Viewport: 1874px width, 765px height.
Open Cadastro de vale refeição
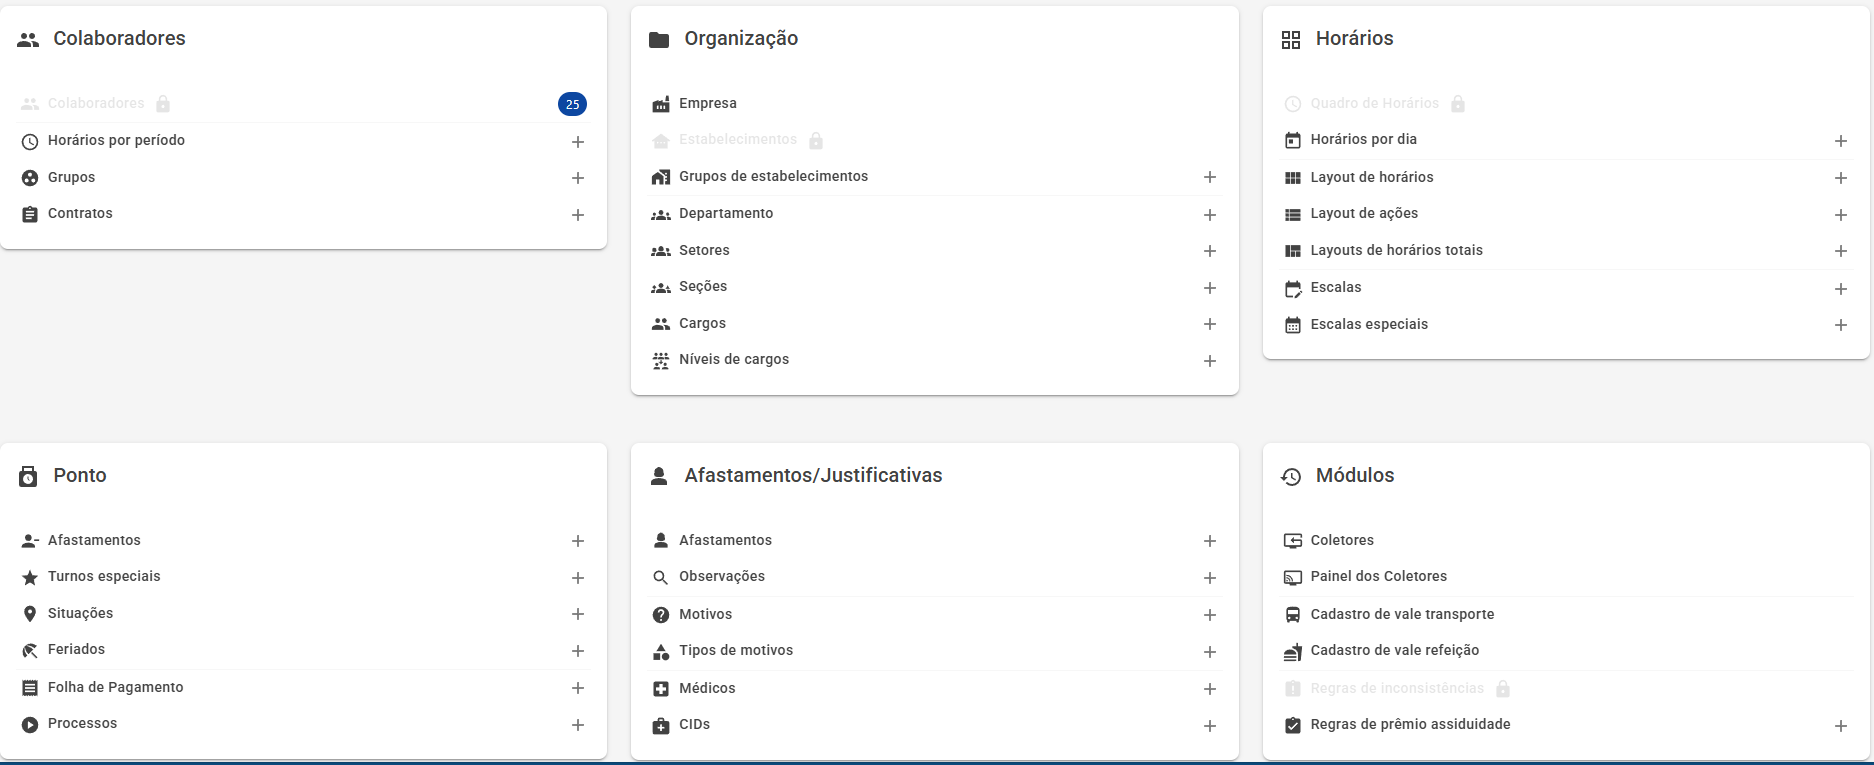(x=1394, y=650)
